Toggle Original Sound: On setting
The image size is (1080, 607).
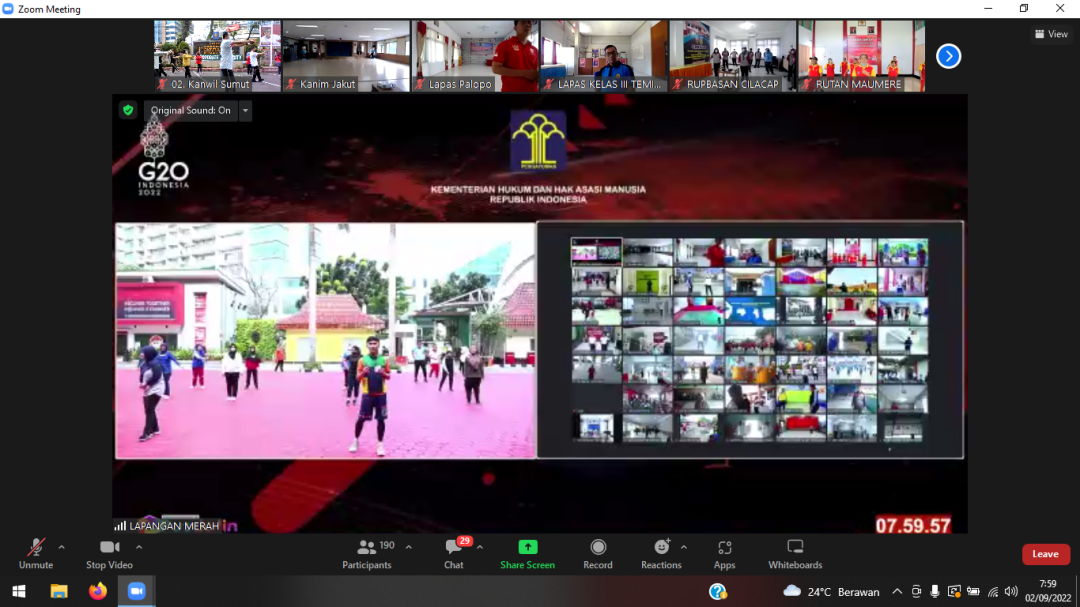(x=190, y=111)
